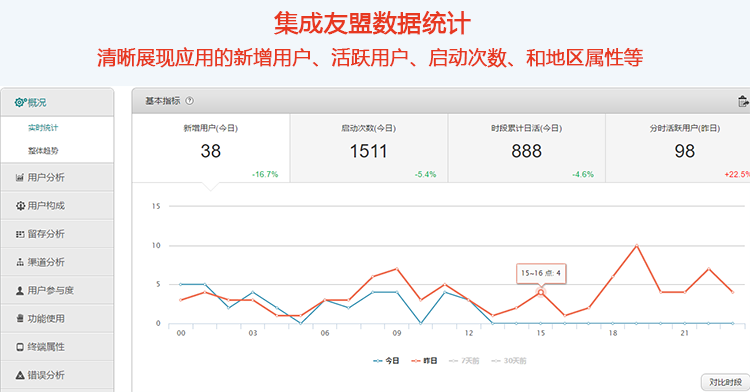750x392 pixels.
Task: Click the 1511 launches value
Action: (x=368, y=151)
